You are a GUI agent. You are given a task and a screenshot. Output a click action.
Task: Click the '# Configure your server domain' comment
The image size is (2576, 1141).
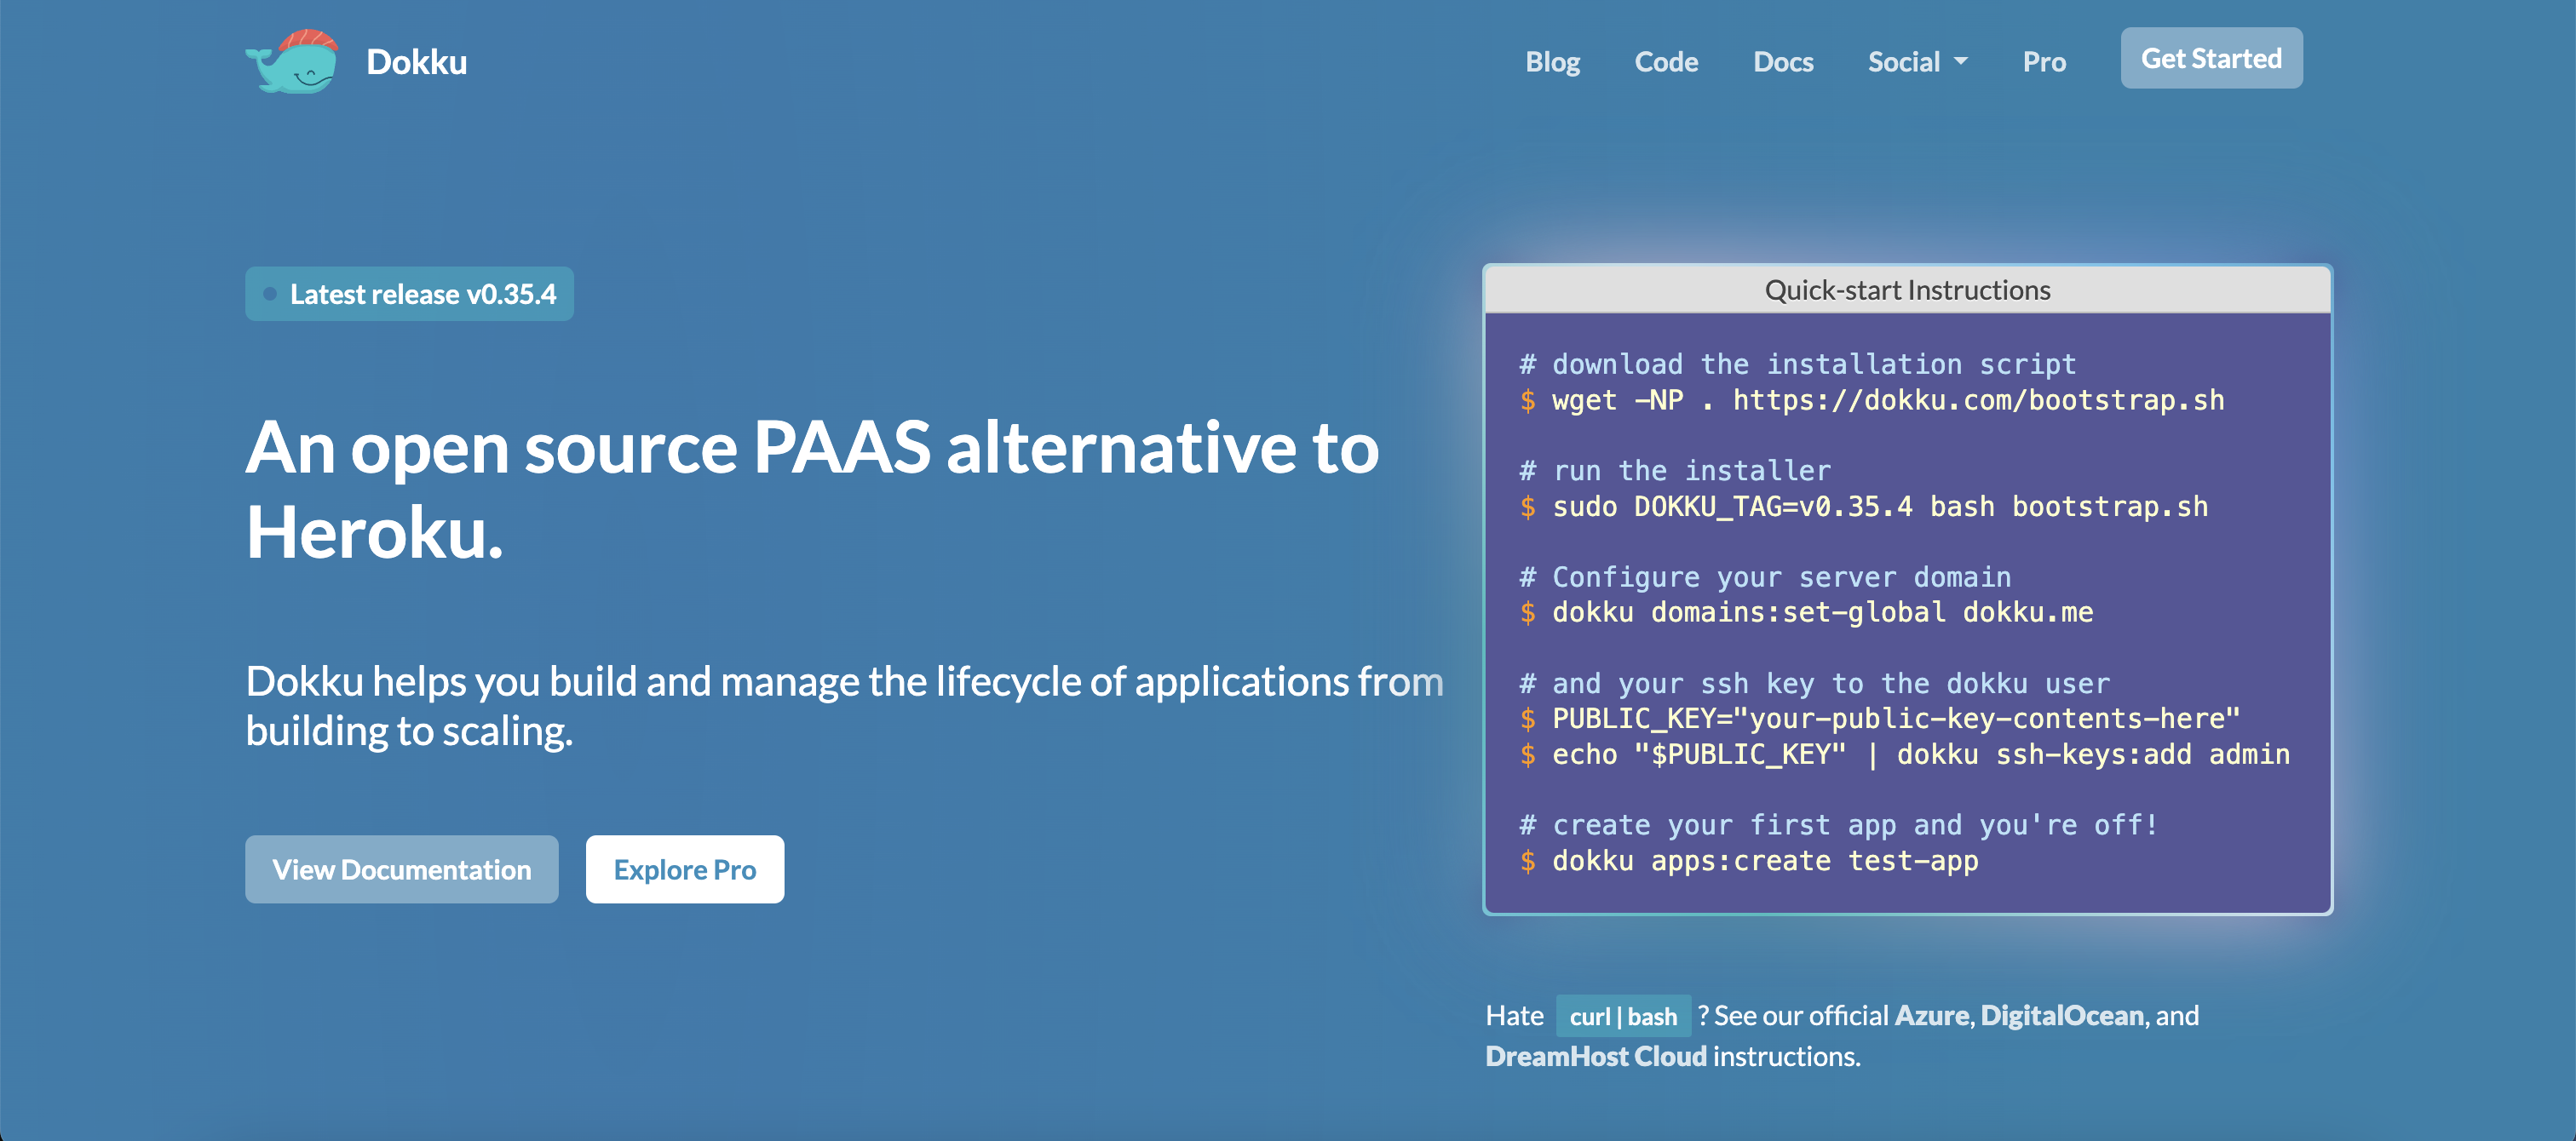pyautogui.click(x=1765, y=577)
